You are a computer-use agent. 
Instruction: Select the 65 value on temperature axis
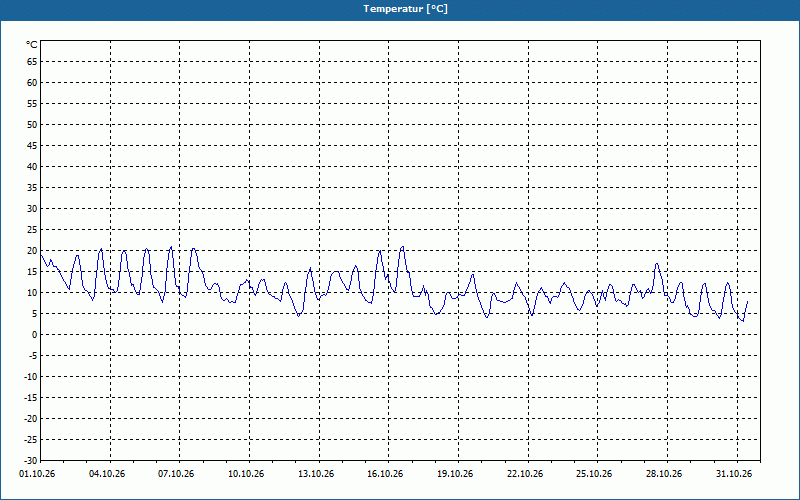click(x=32, y=62)
